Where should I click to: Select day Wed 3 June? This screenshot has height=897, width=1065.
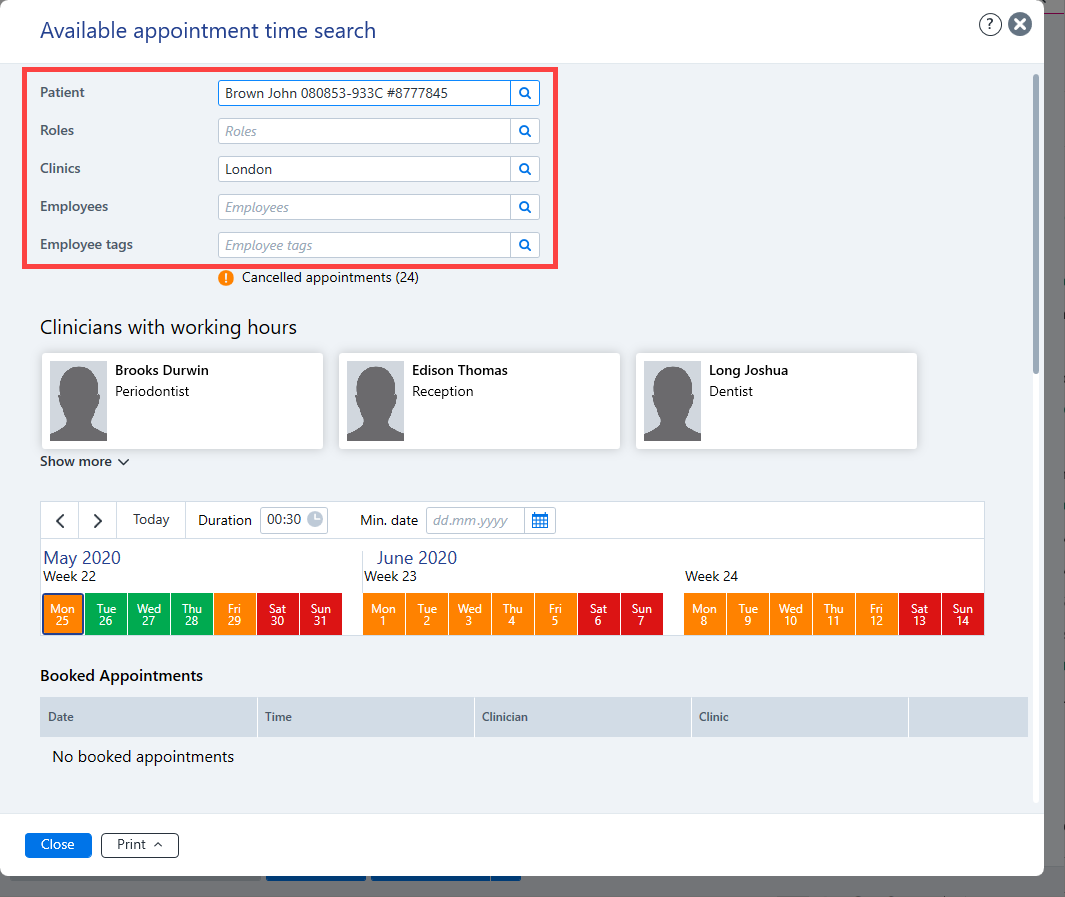(x=469, y=615)
